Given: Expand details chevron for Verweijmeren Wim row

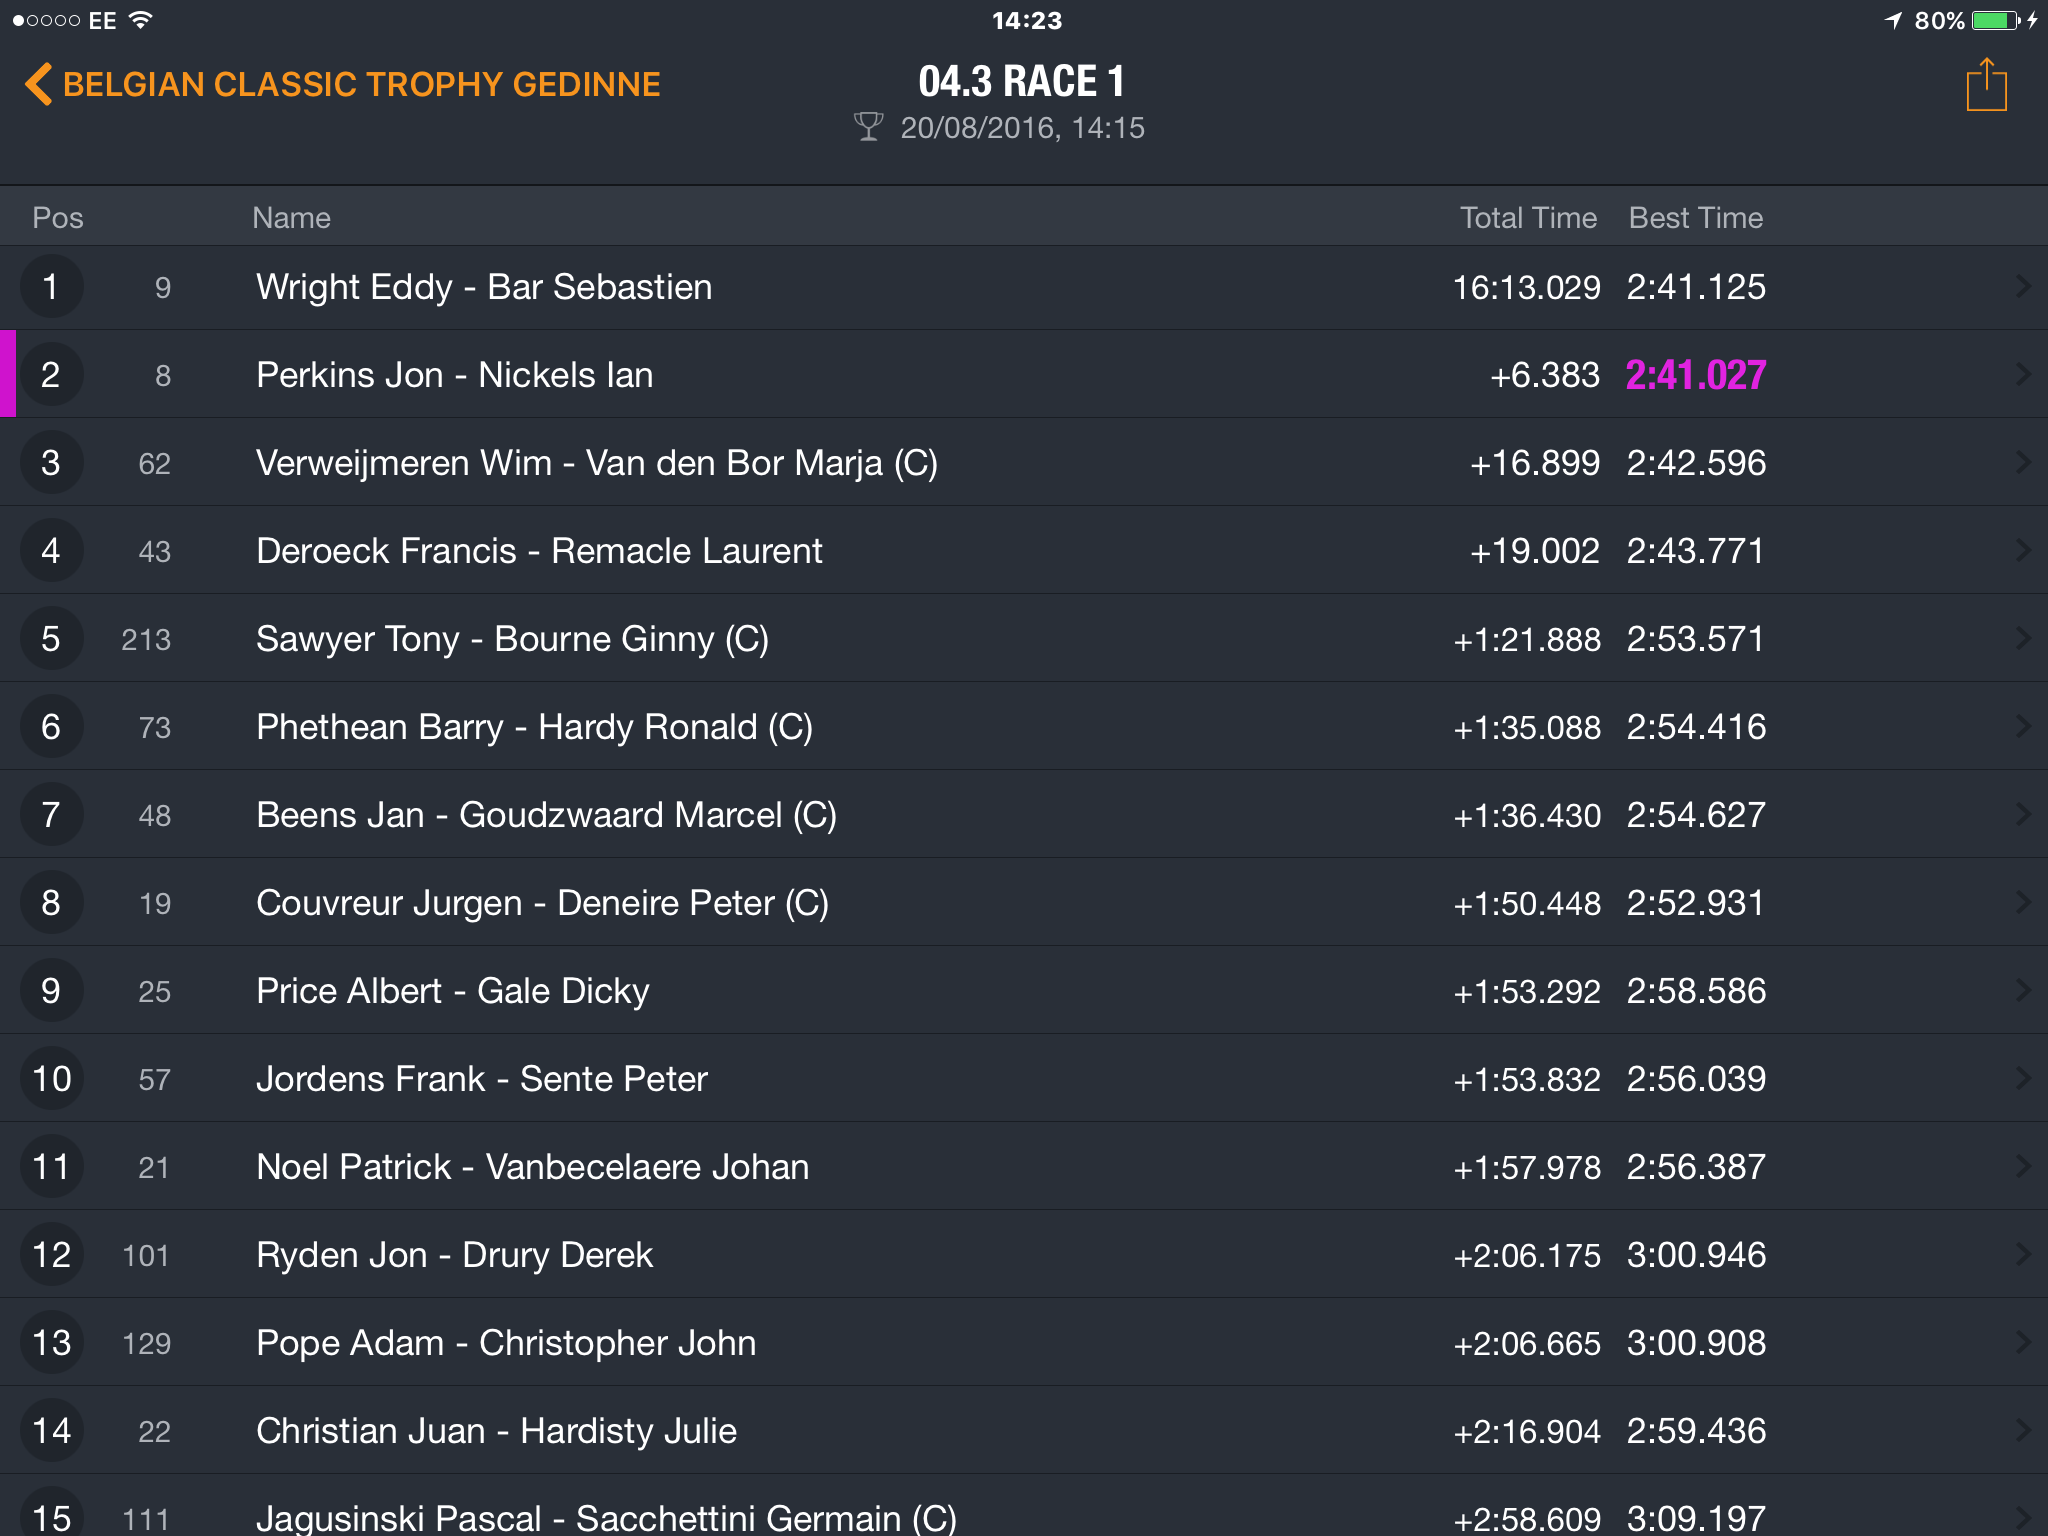Looking at the screenshot, I should click(2023, 462).
